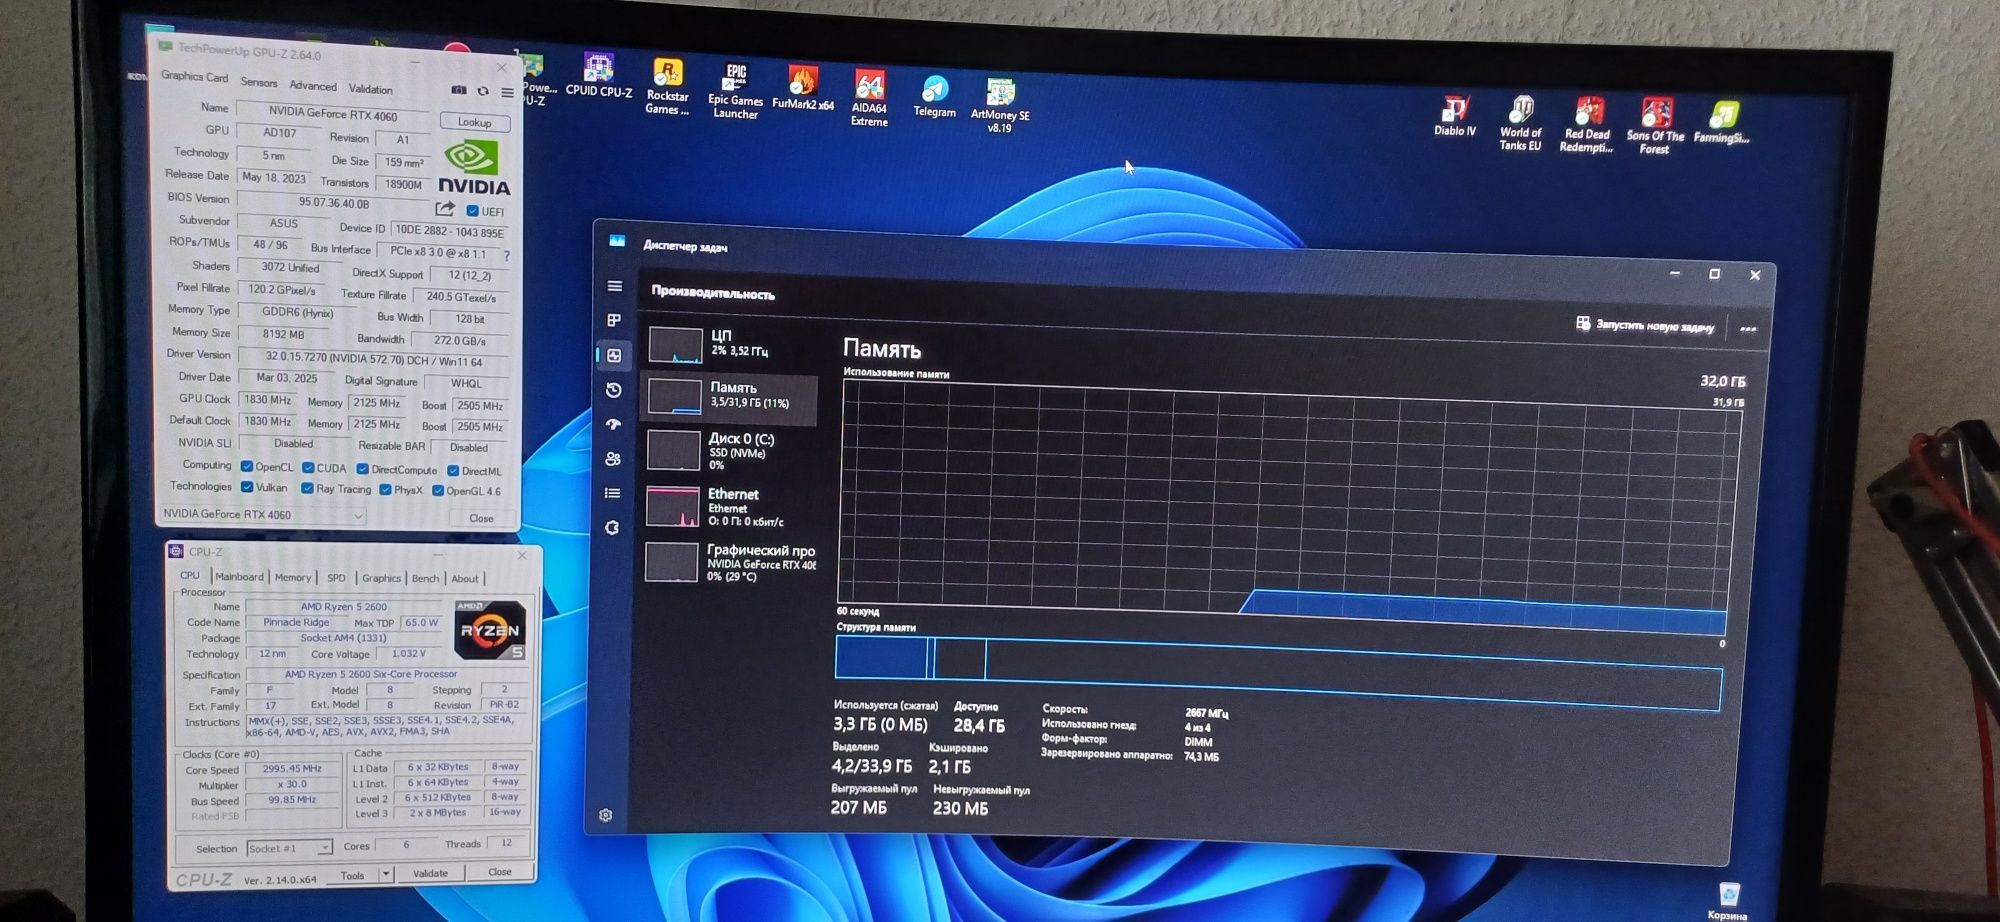
Task: Open the World of Tanks EU shortcut
Action: coord(1520,123)
